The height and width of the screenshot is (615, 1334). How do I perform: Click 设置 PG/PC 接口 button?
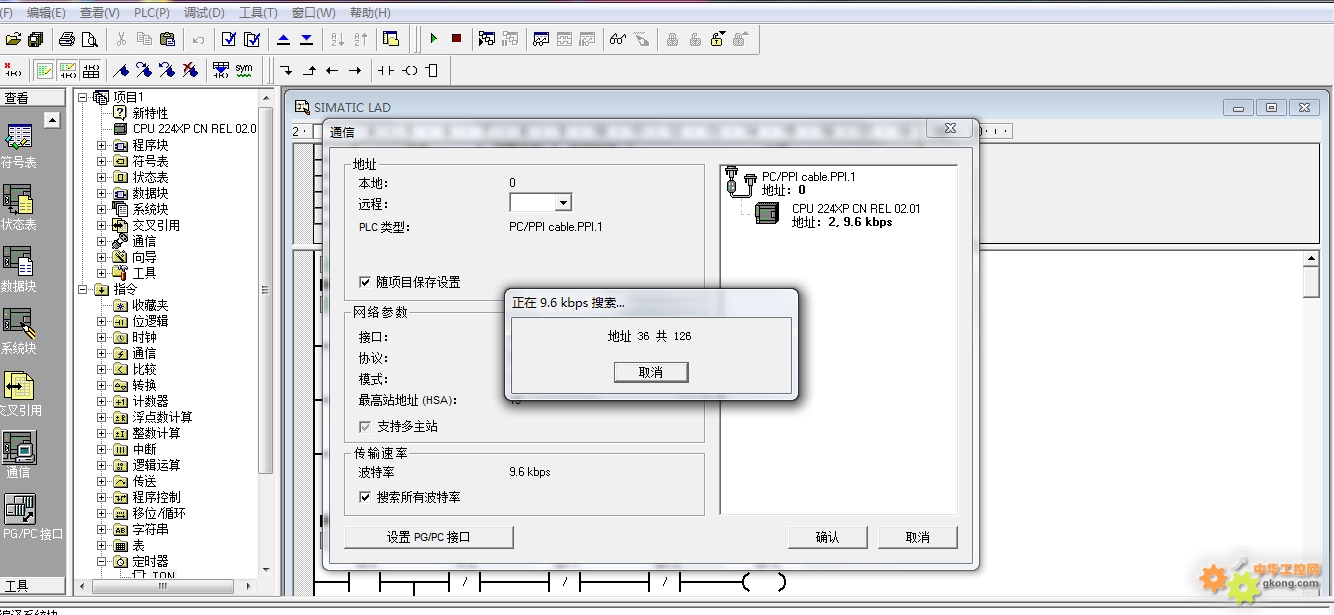pos(429,537)
